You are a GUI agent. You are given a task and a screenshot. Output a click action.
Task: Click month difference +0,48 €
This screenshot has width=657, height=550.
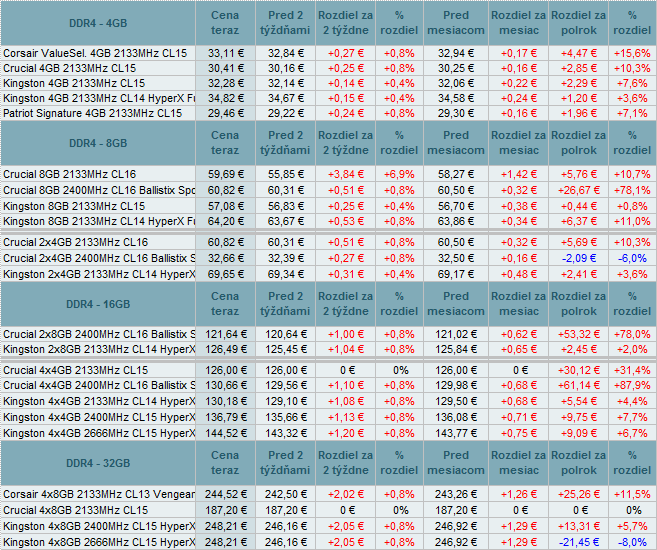519,274
